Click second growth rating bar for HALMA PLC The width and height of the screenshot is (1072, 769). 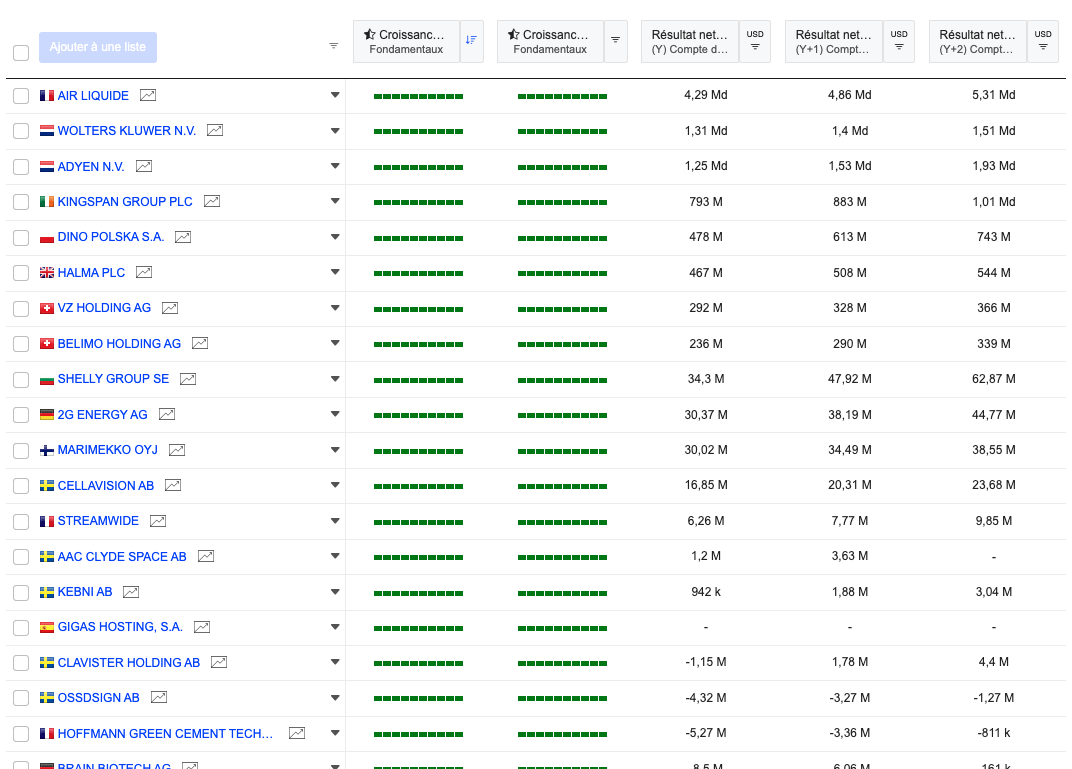tap(563, 273)
